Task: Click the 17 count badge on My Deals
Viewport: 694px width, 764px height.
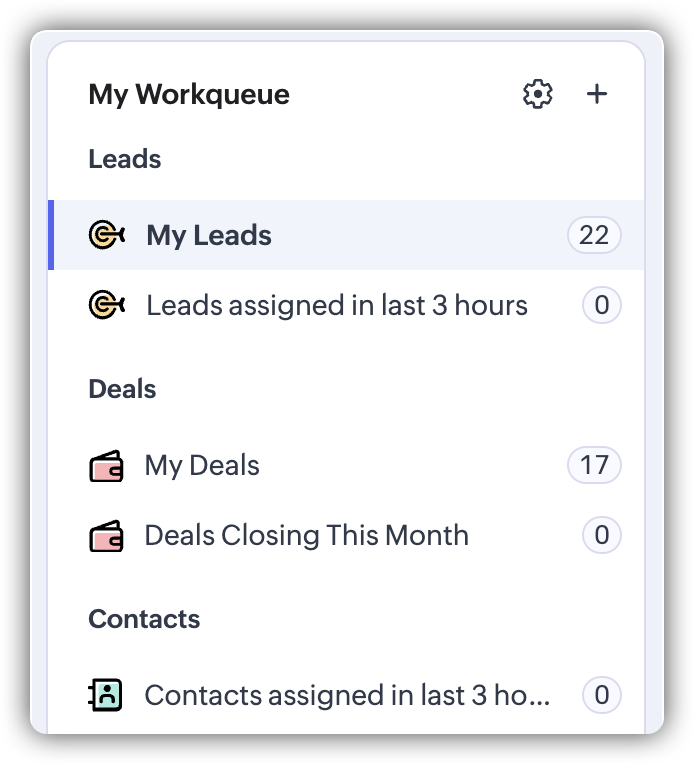Action: click(594, 466)
